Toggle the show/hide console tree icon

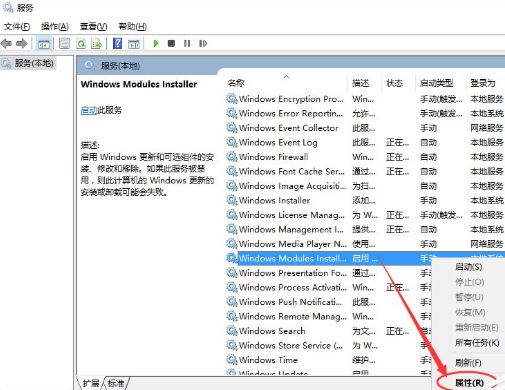pos(44,43)
